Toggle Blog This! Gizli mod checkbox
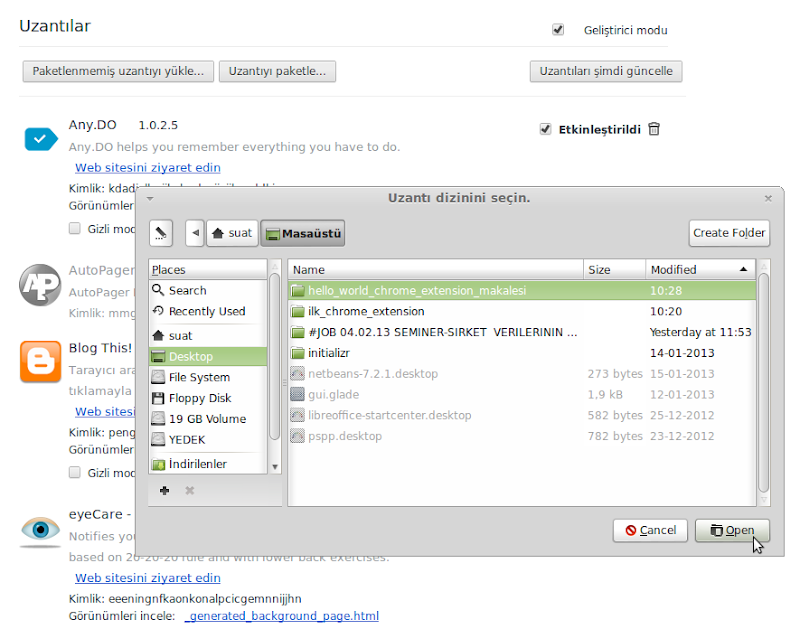Image resolution: width=800 pixels, height=629 pixels. (75, 472)
